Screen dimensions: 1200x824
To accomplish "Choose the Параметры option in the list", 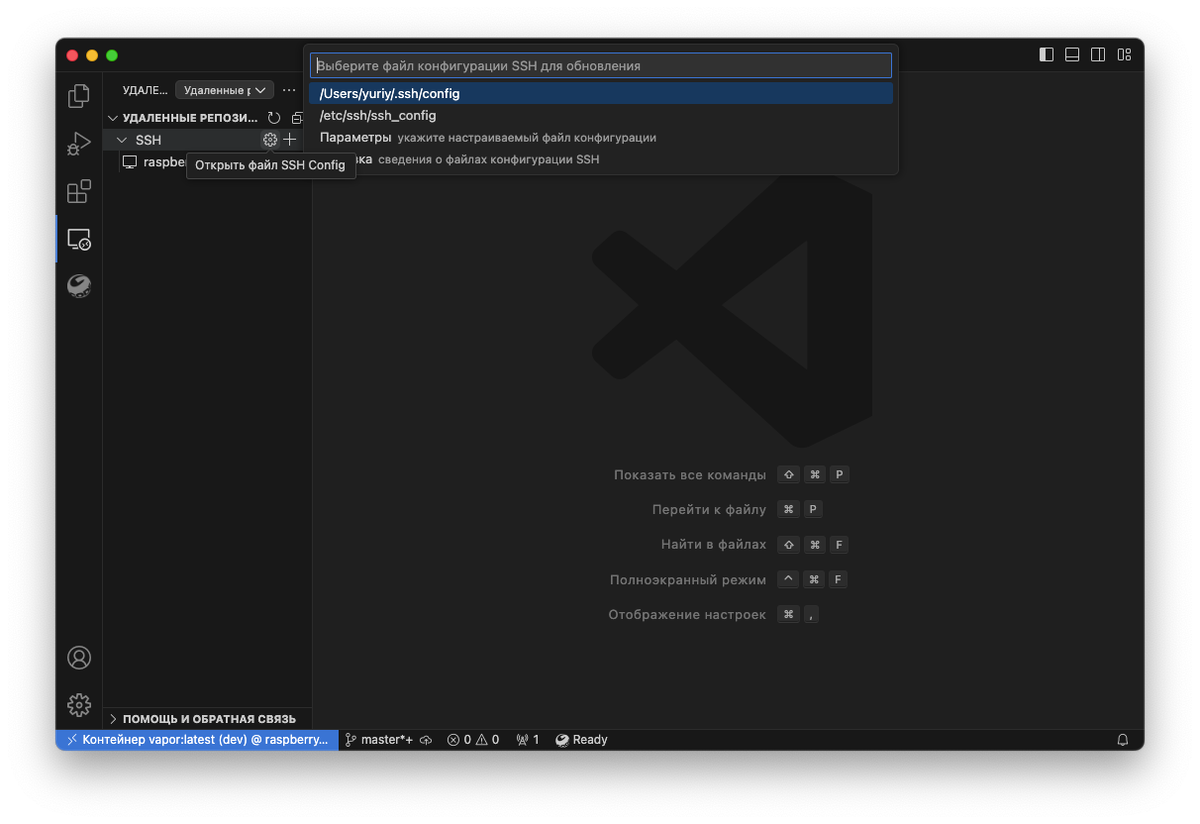I will coord(601,137).
